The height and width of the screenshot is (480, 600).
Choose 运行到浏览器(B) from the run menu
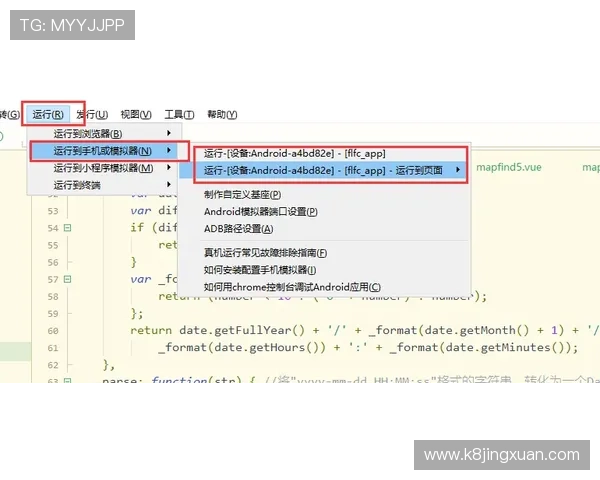[88, 134]
